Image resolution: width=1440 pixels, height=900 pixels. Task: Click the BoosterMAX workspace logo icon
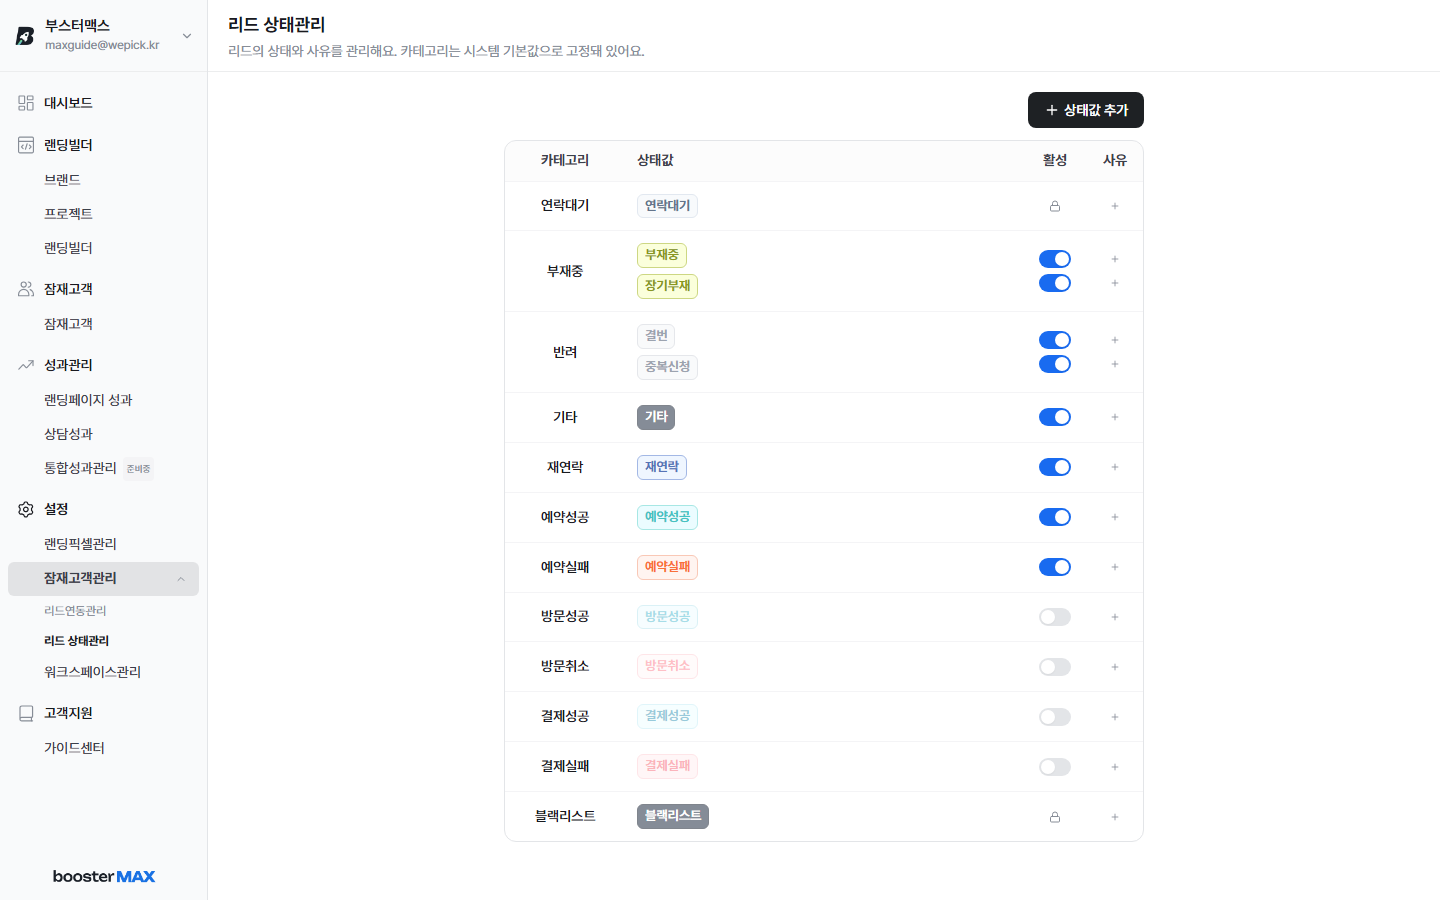point(25,36)
